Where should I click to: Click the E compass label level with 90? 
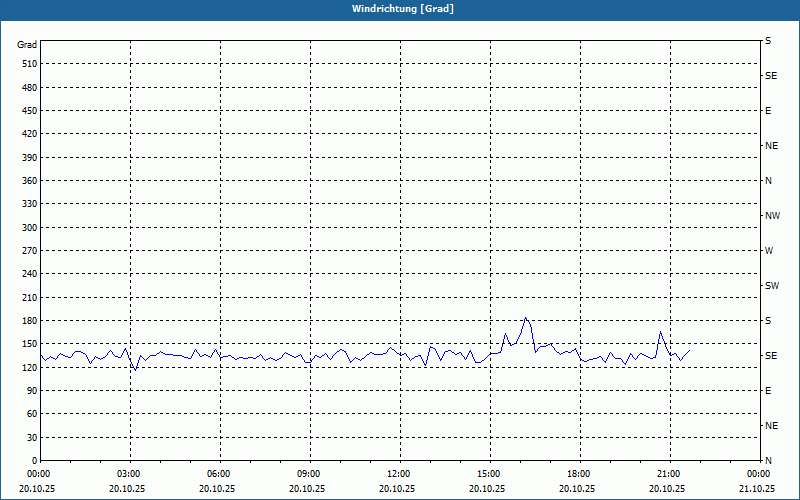[768, 391]
